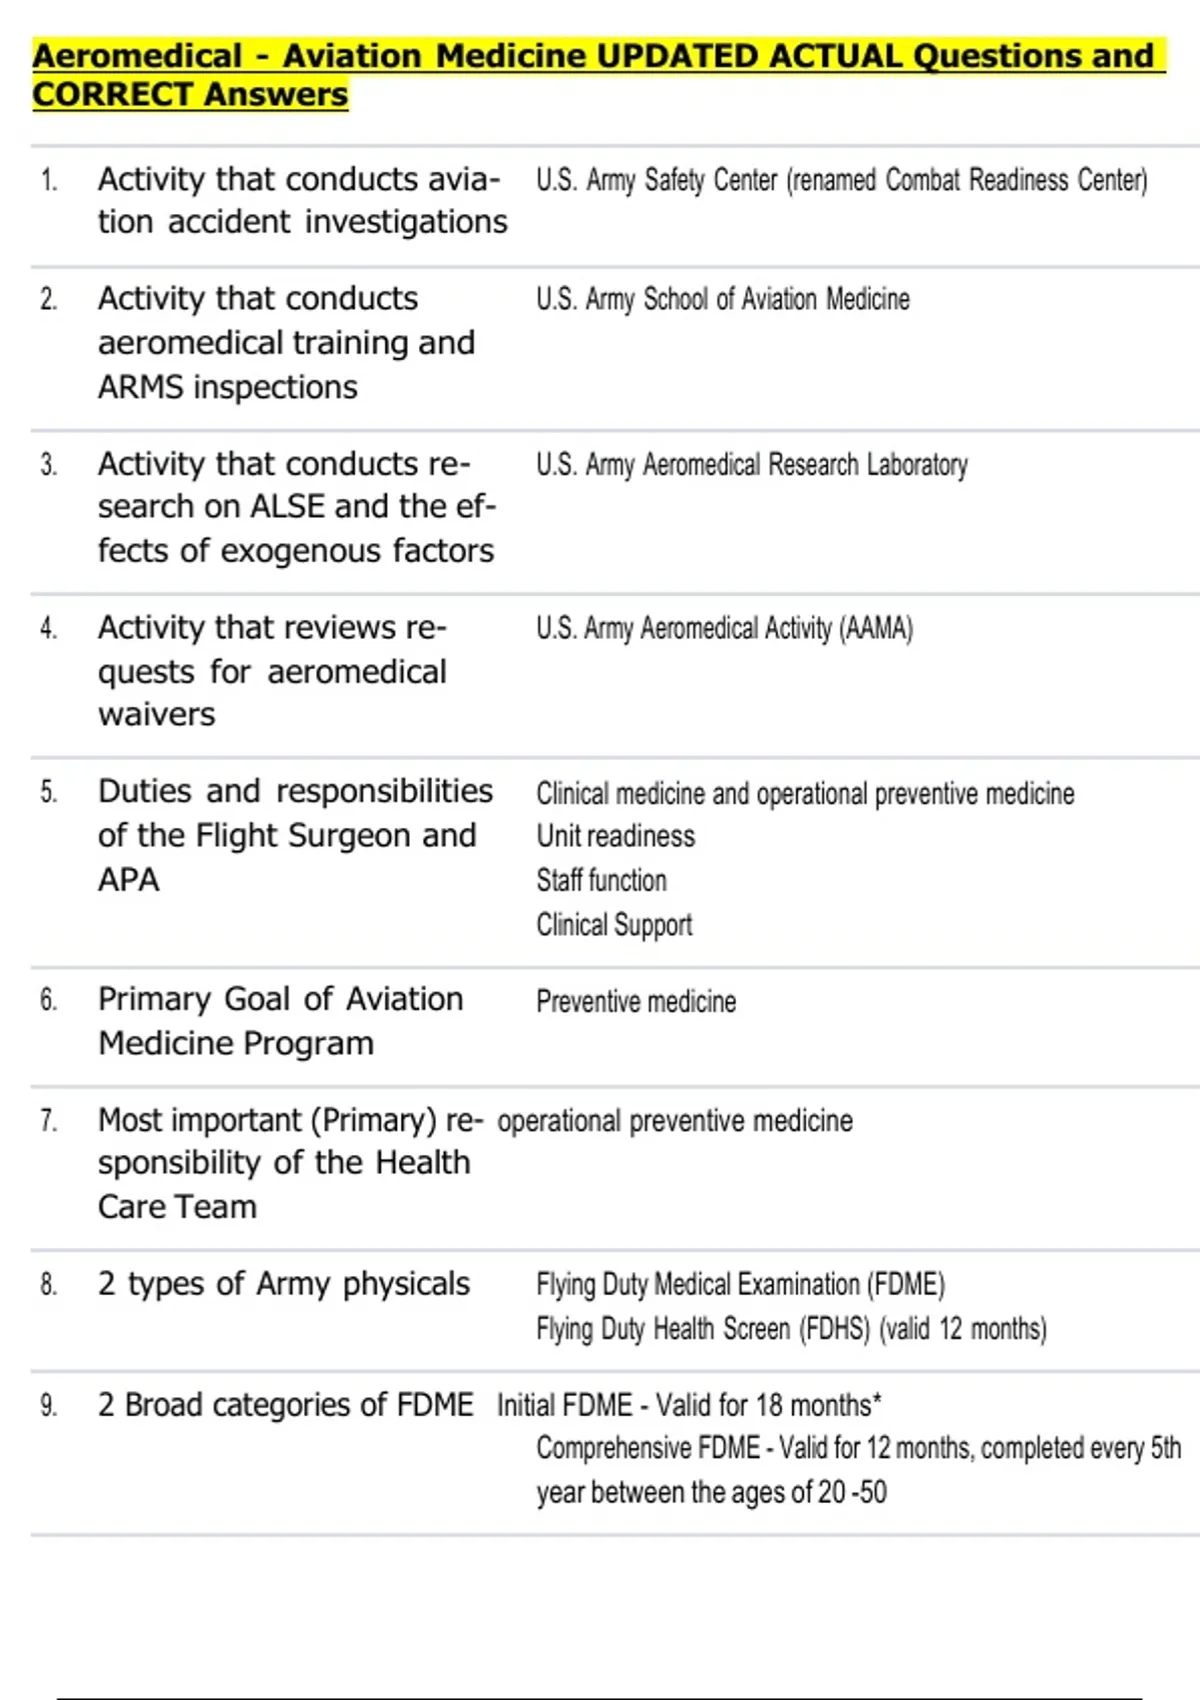The width and height of the screenshot is (1200, 1700).
Task: Click the 'Unit readiness' answer line
Action: coord(615,836)
